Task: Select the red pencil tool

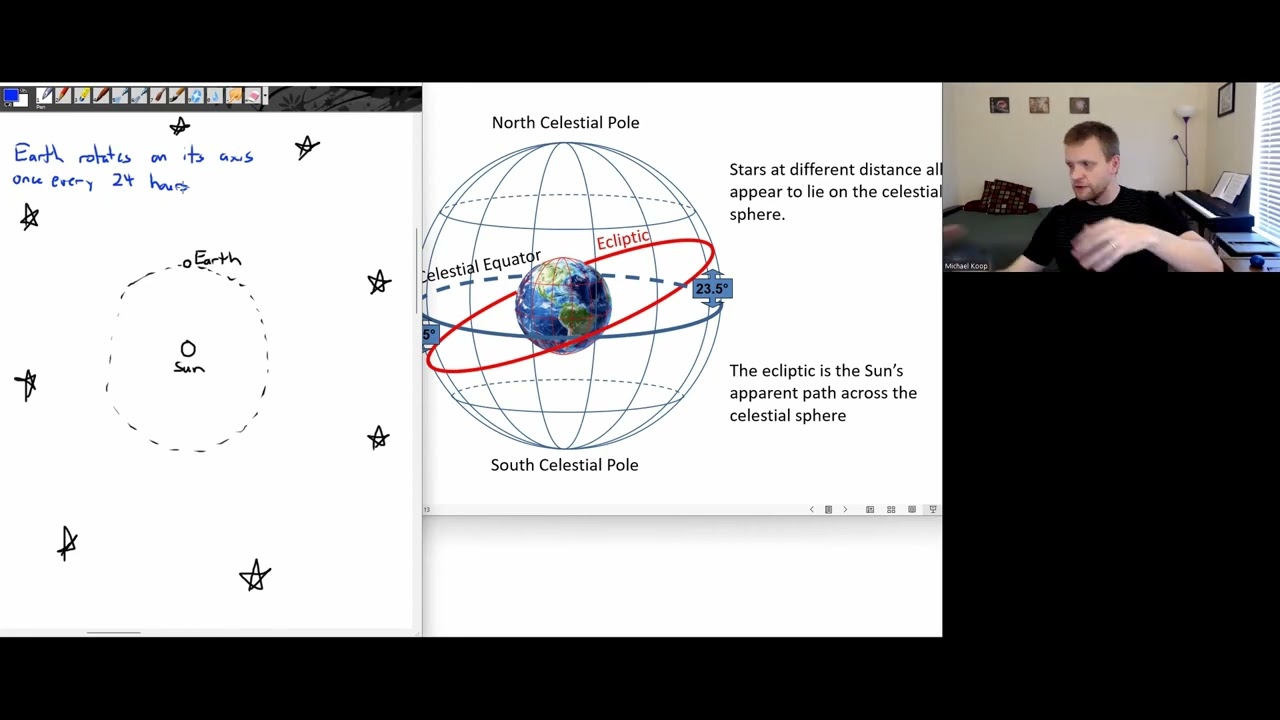Action: click(63, 96)
